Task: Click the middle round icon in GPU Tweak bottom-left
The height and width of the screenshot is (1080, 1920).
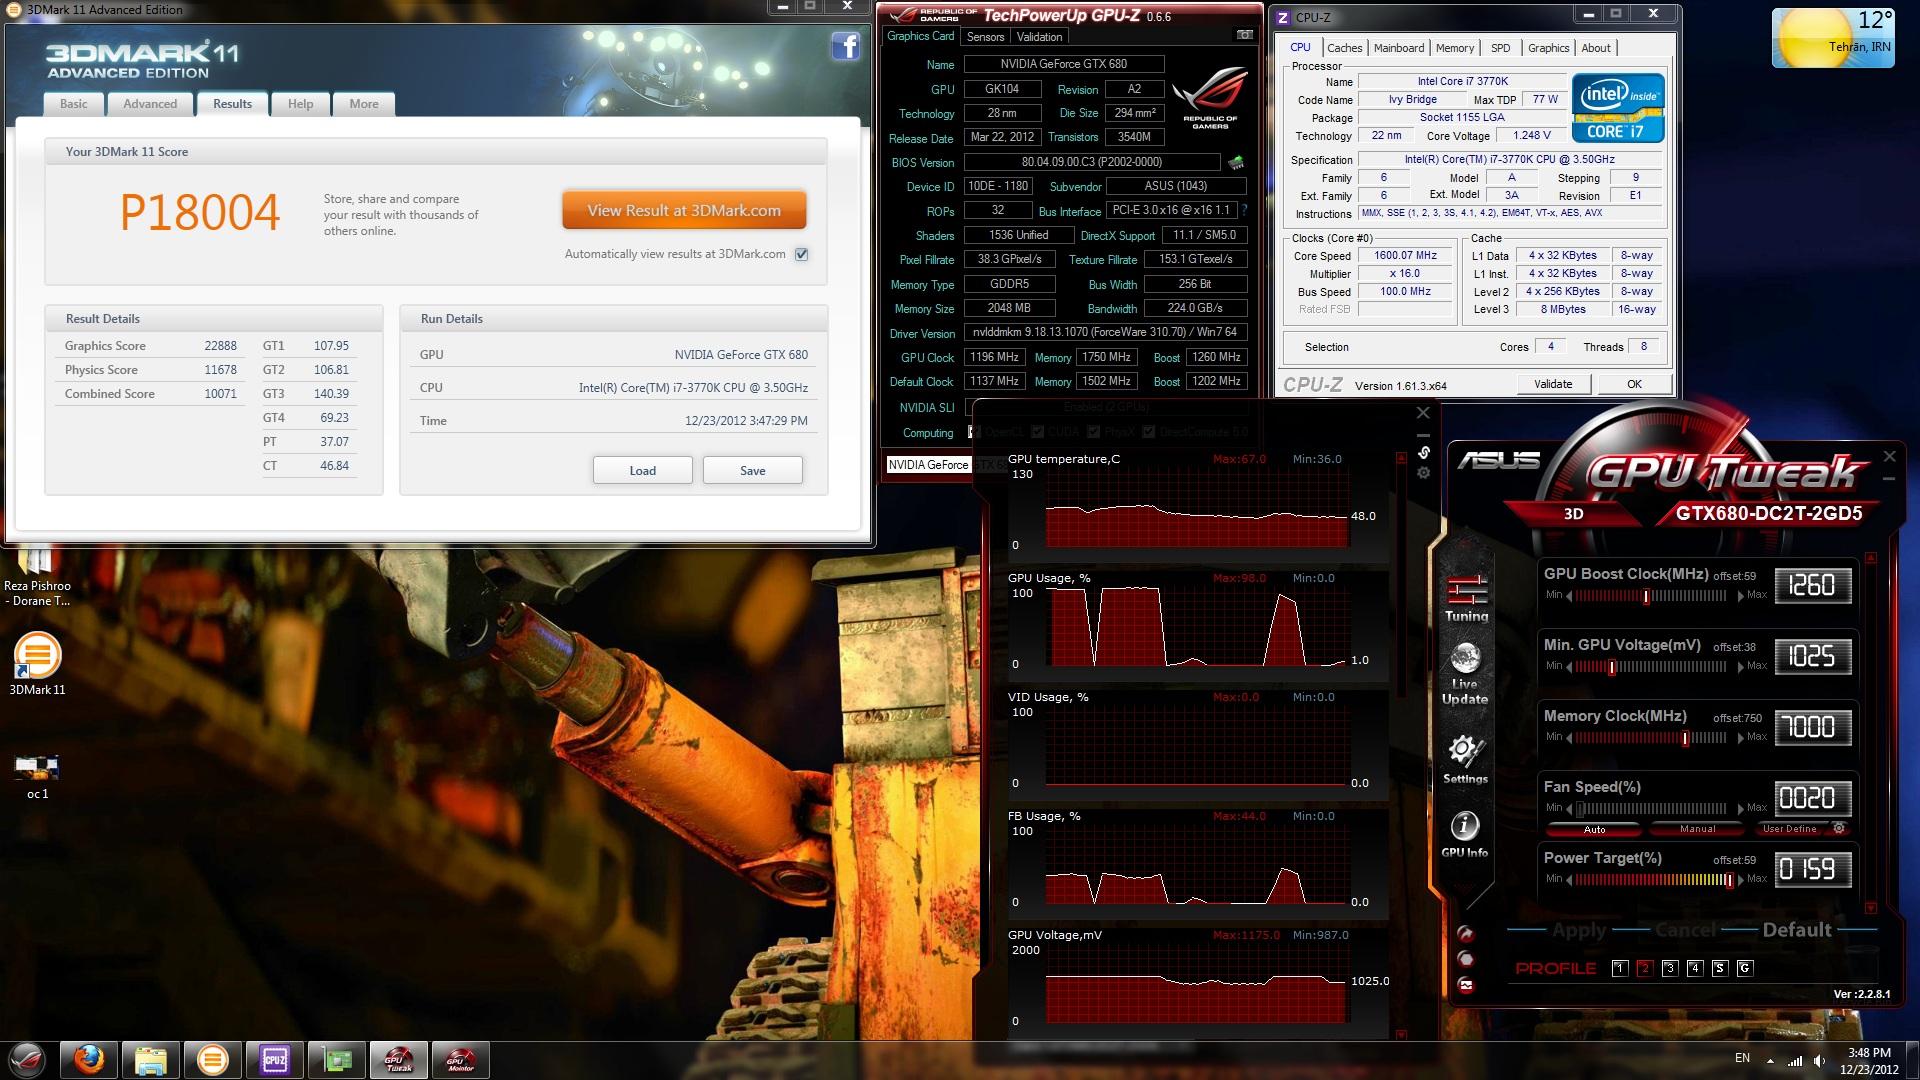Action: pyautogui.click(x=1466, y=959)
